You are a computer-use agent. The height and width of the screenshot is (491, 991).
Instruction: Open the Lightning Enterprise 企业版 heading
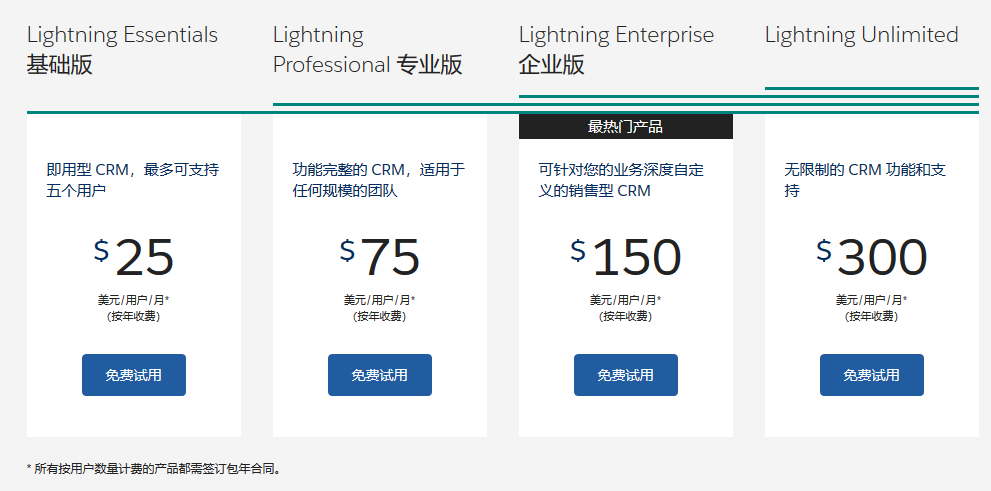[x=616, y=50]
